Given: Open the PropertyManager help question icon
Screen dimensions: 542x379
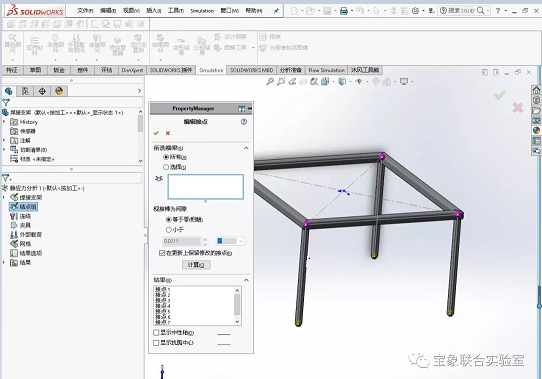Looking at the screenshot, I should point(244,122).
